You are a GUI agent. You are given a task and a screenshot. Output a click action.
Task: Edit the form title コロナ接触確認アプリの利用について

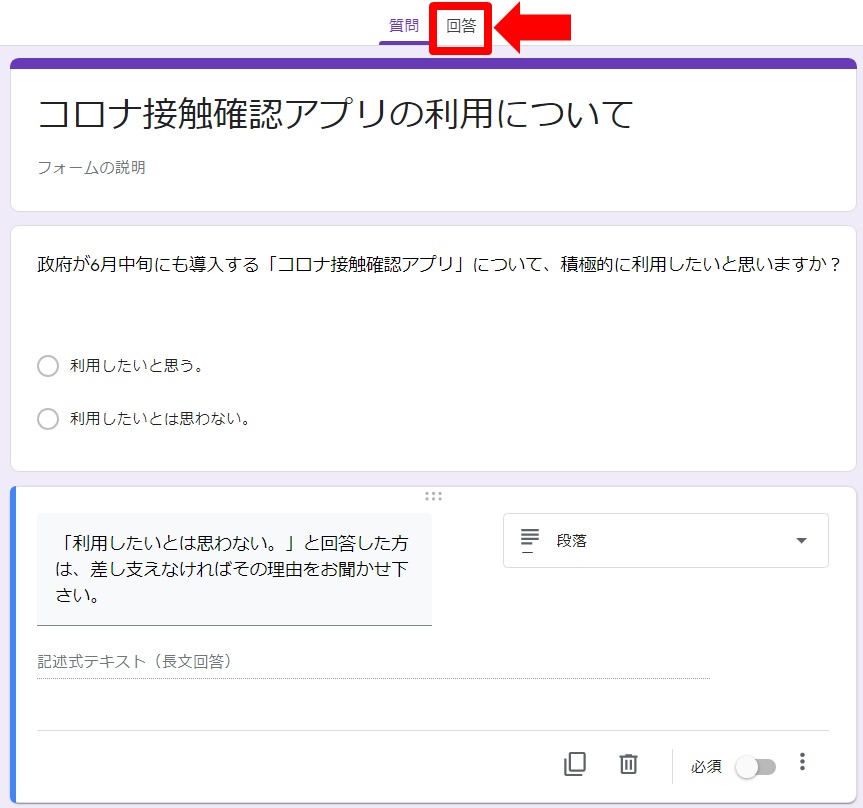tap(335, 115)
